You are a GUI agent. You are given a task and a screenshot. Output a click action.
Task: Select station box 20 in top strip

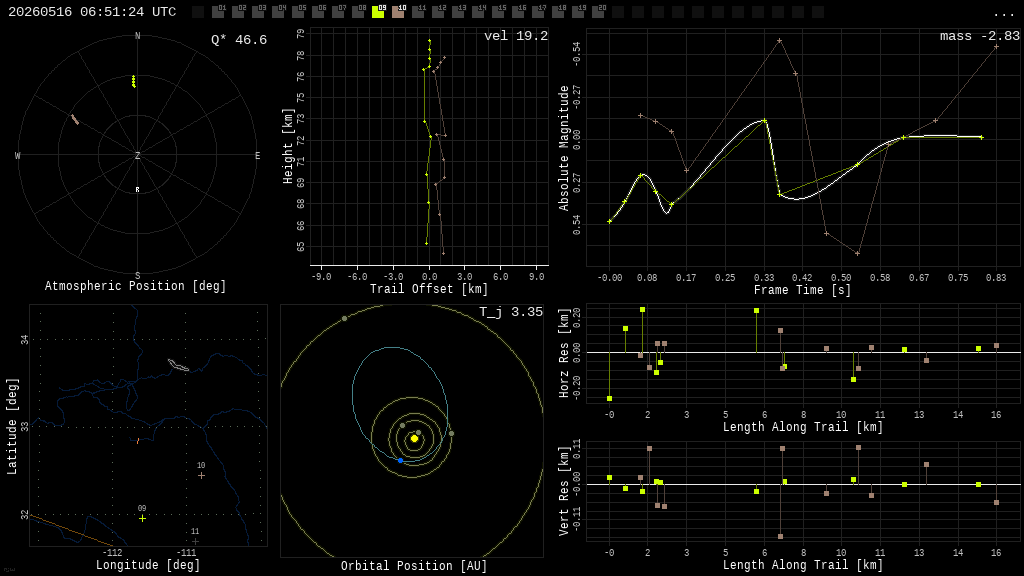coord(598,12)
